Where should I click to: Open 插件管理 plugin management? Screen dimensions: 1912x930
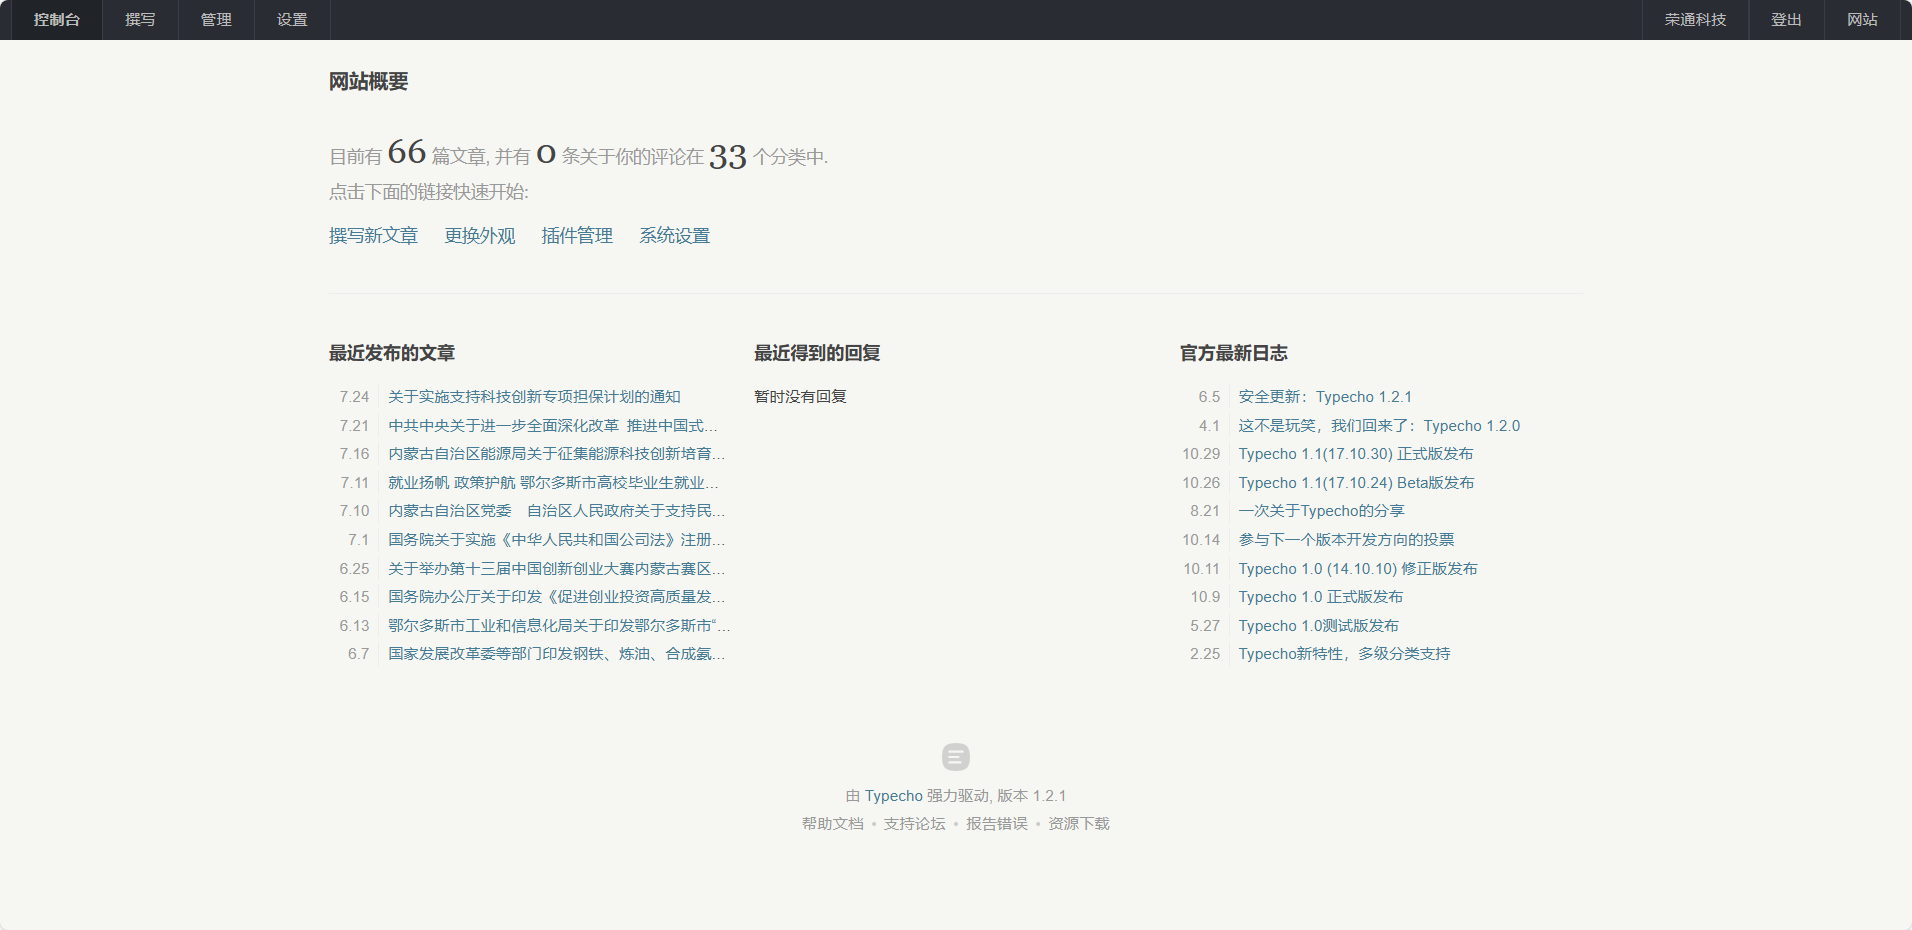point(576,235)
